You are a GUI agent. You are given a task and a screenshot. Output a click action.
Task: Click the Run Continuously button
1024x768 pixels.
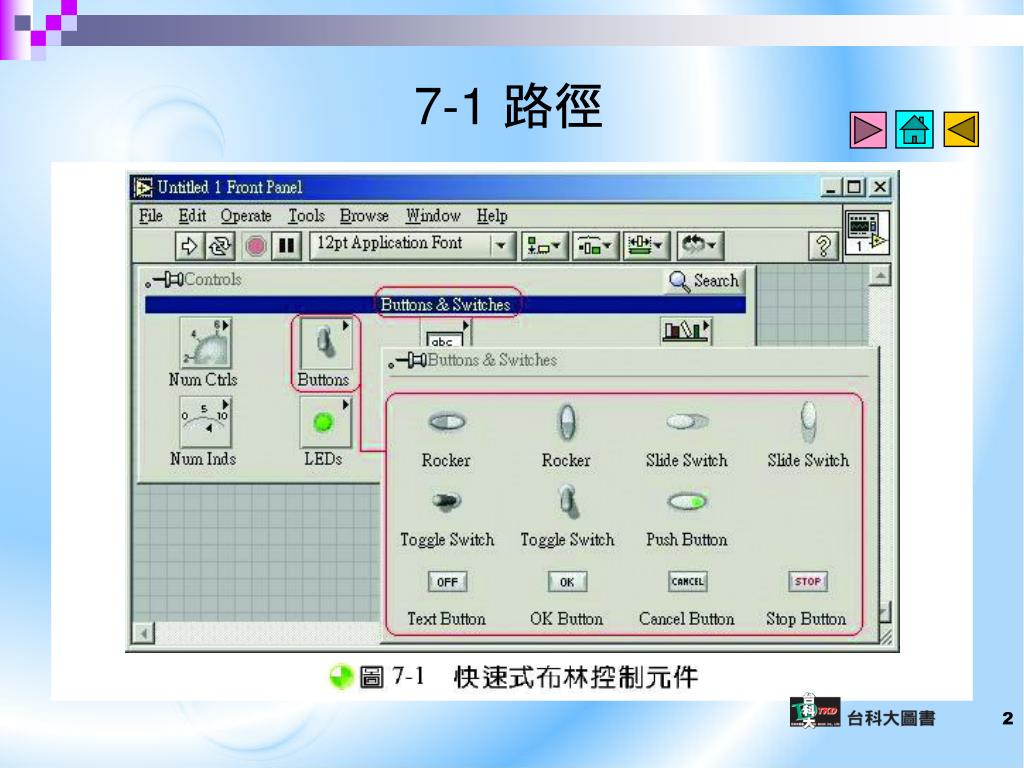coord(220,246)
